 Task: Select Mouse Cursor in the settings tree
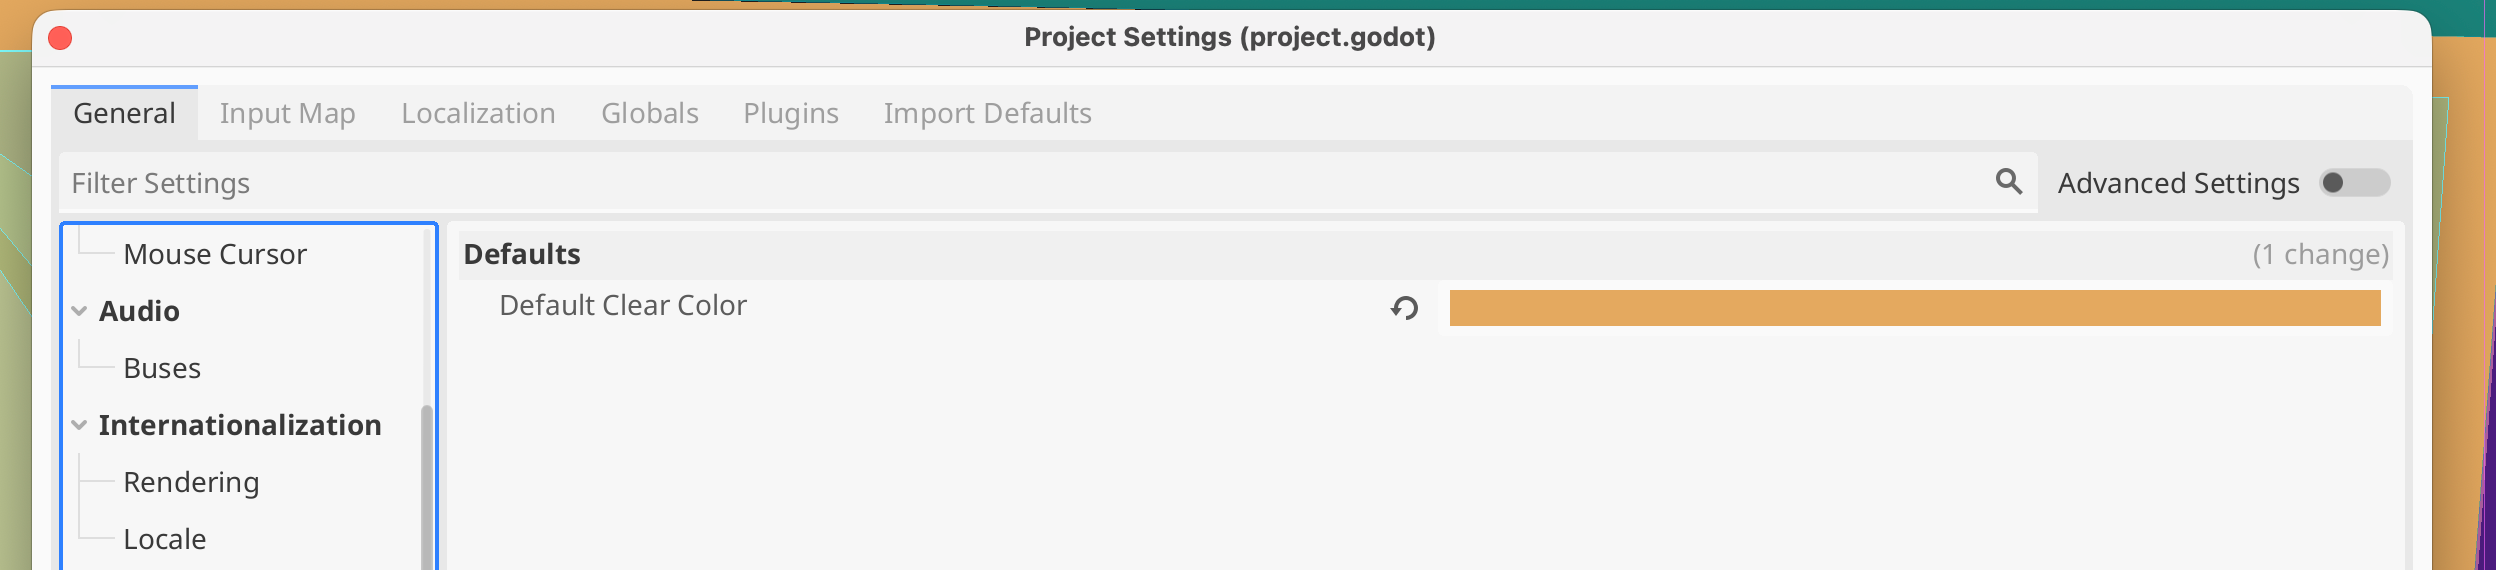tap(214, 255)
